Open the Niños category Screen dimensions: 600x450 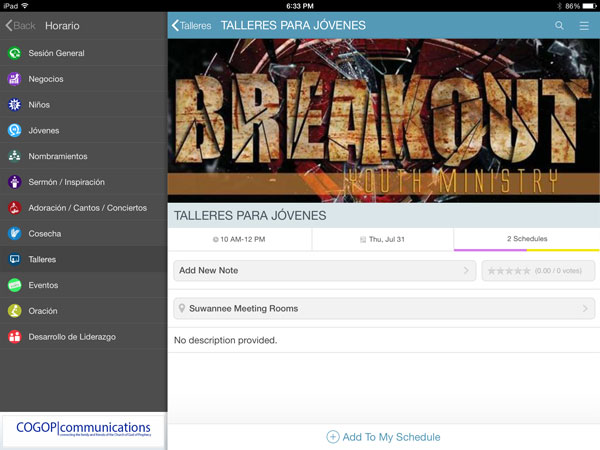point(83,104)
